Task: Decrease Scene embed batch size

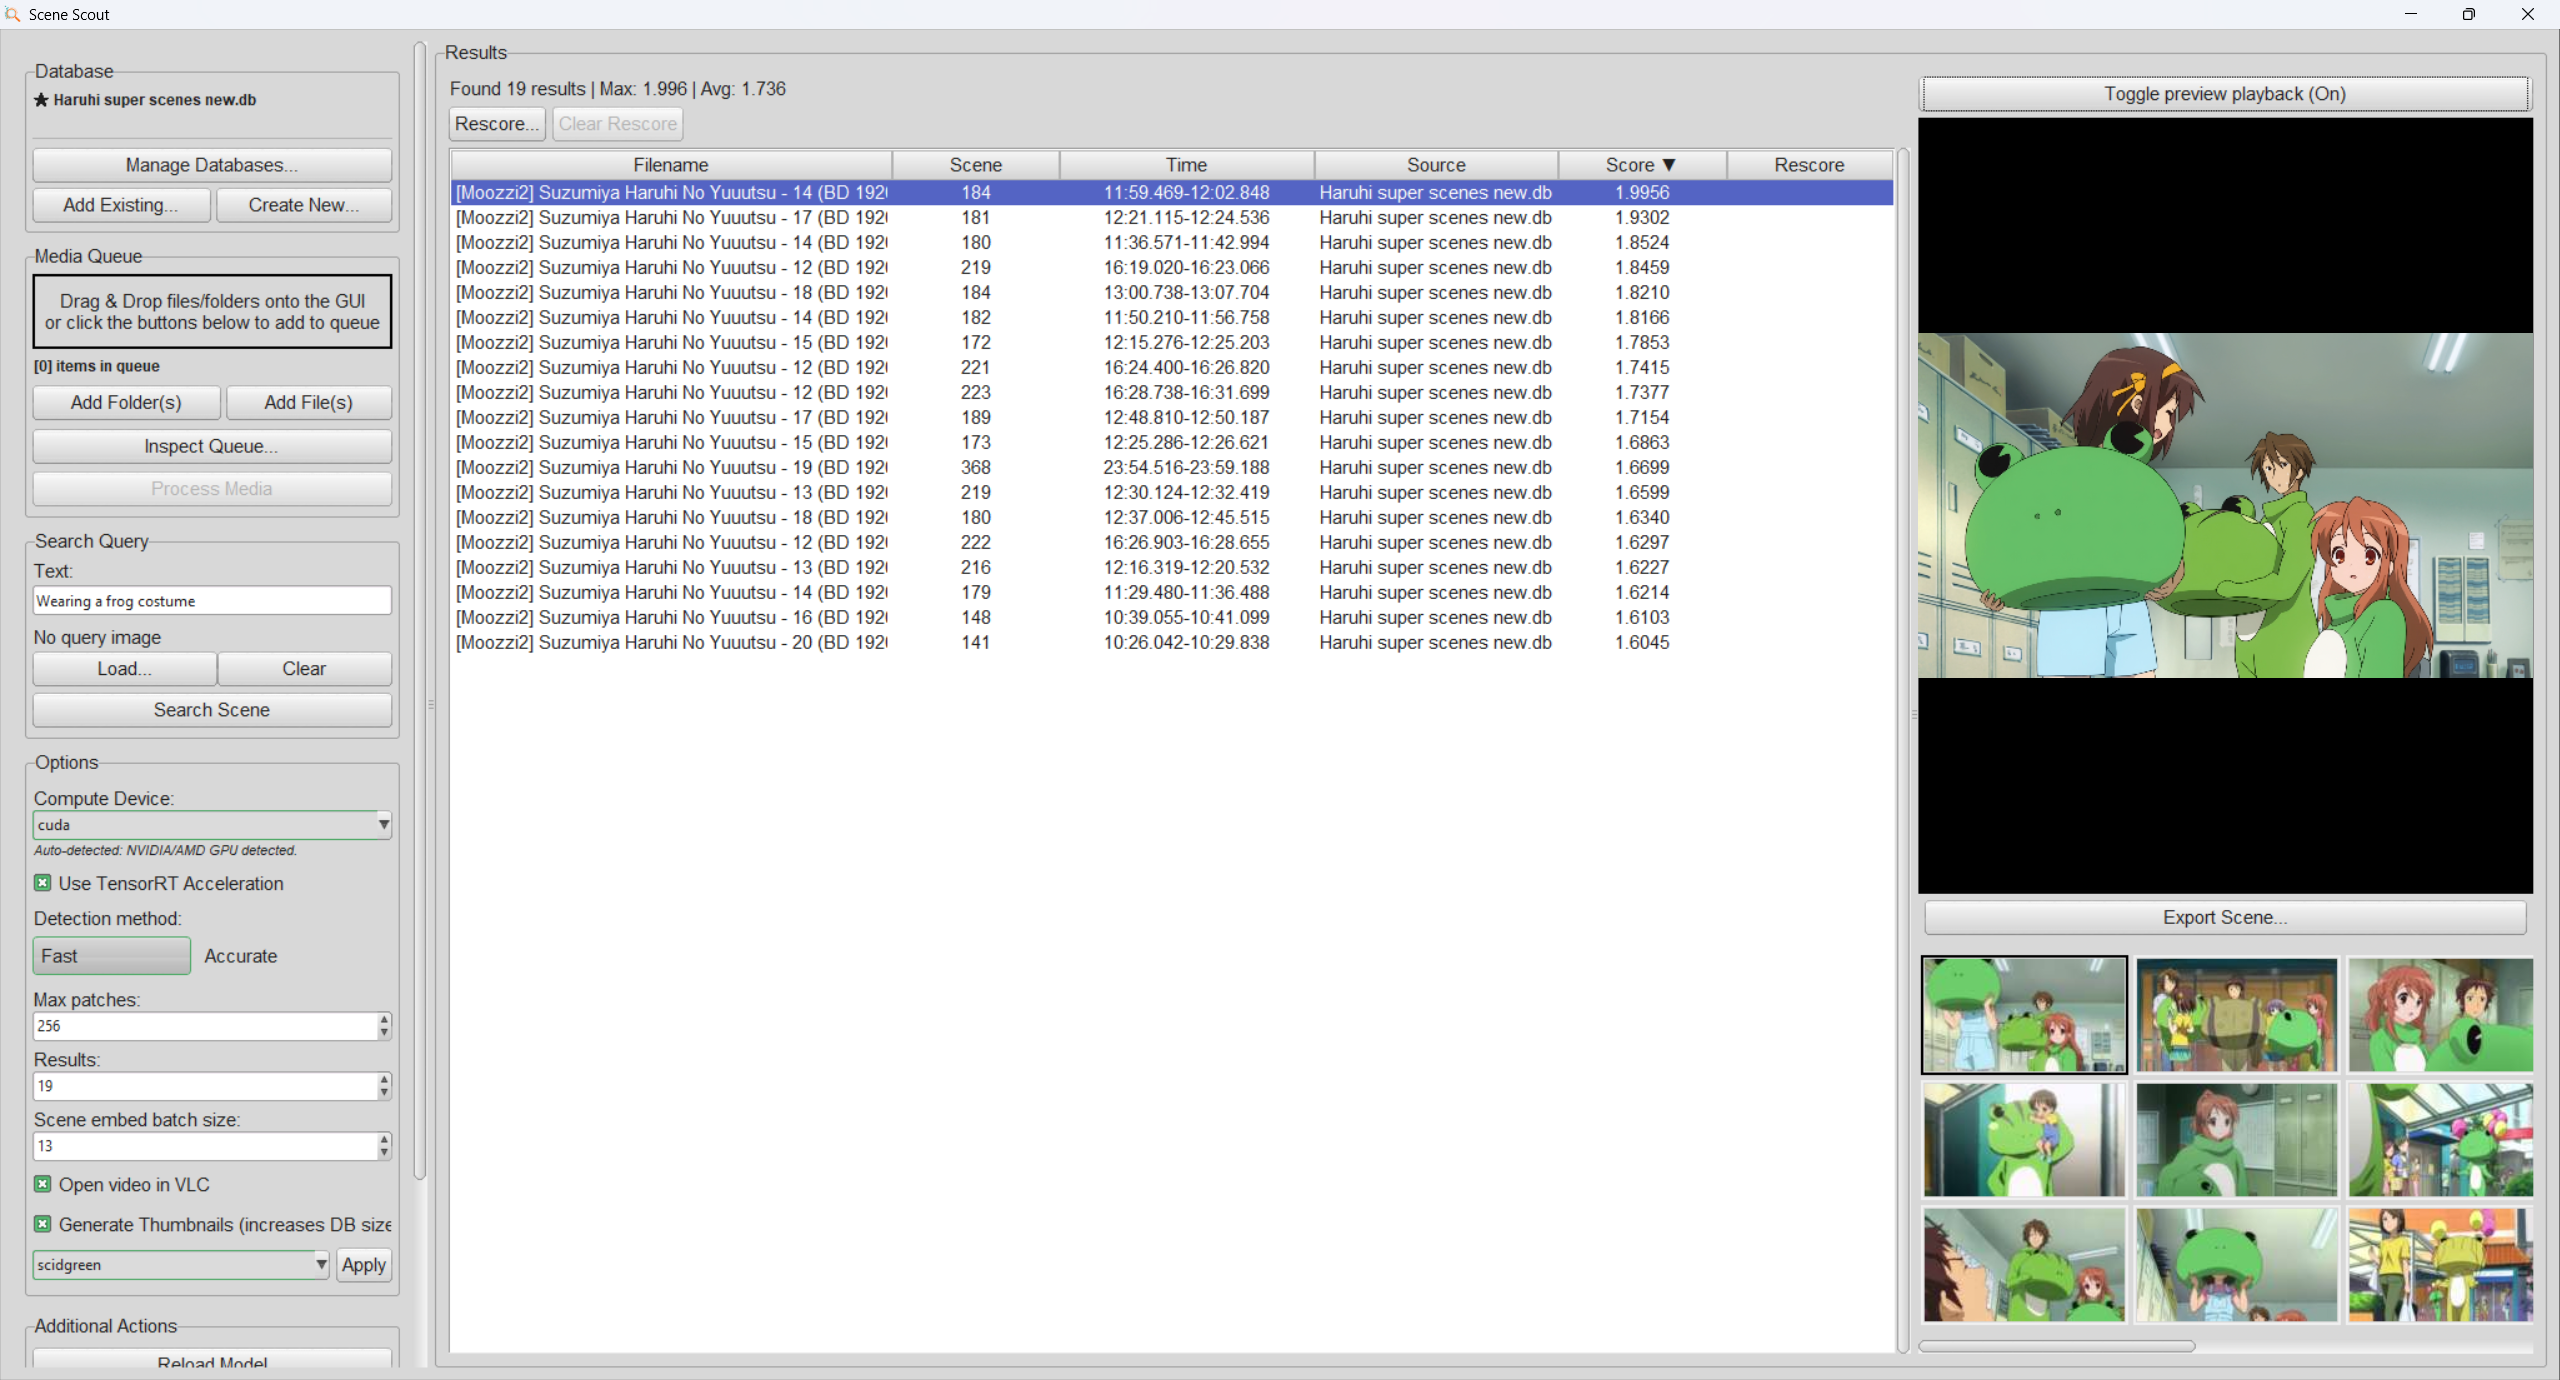Action: [384, 1153]
